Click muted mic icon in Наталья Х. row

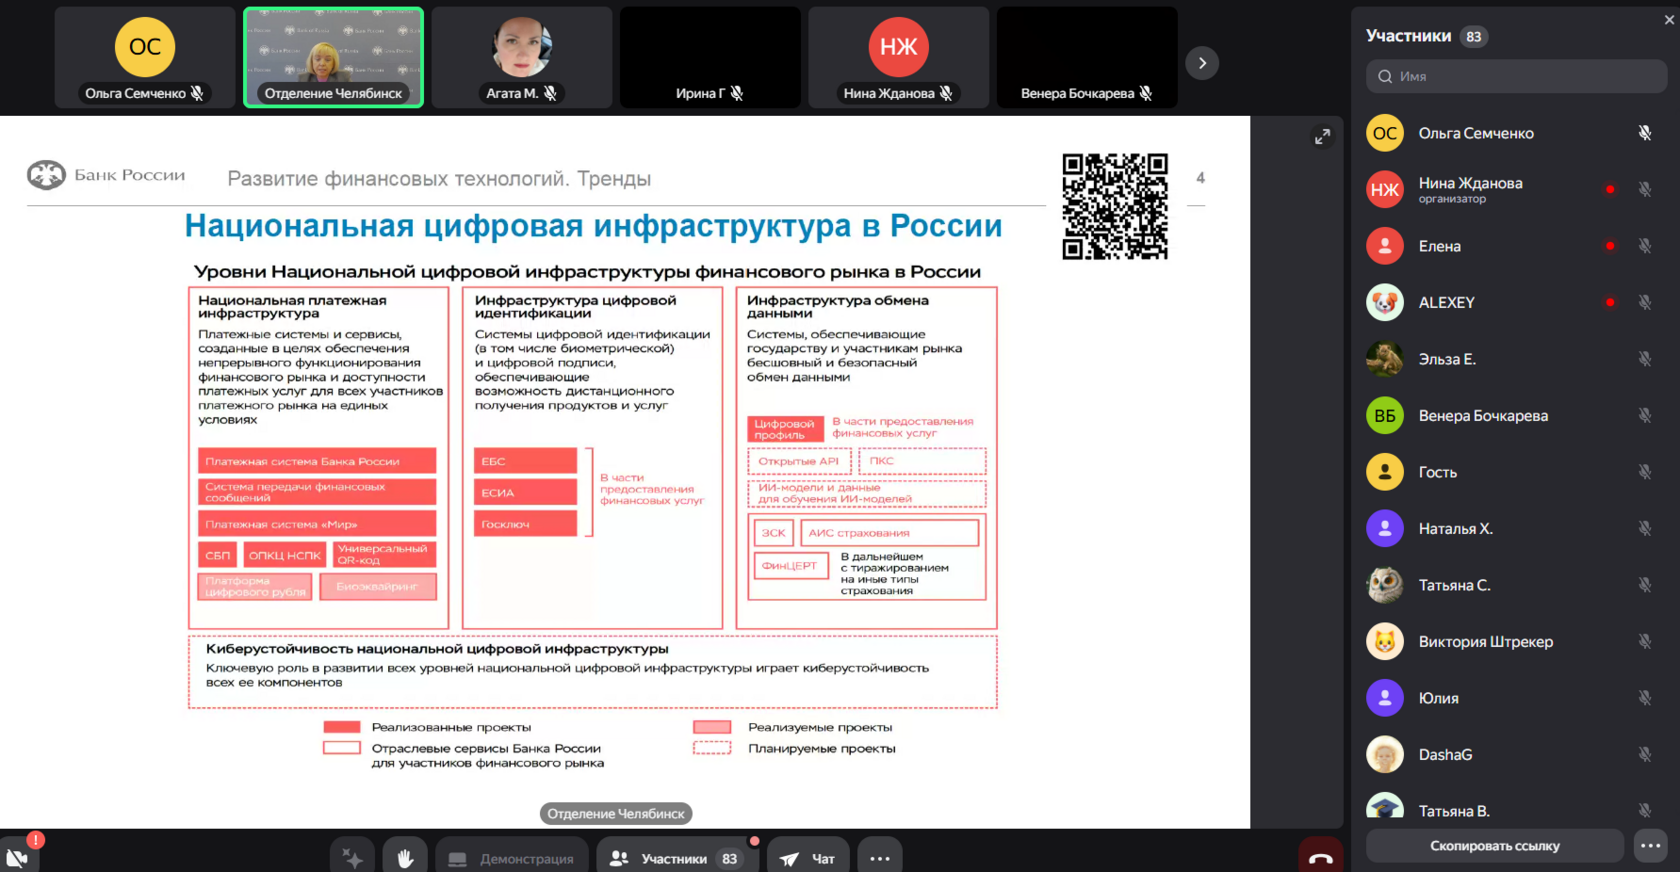pos(1645,528)
